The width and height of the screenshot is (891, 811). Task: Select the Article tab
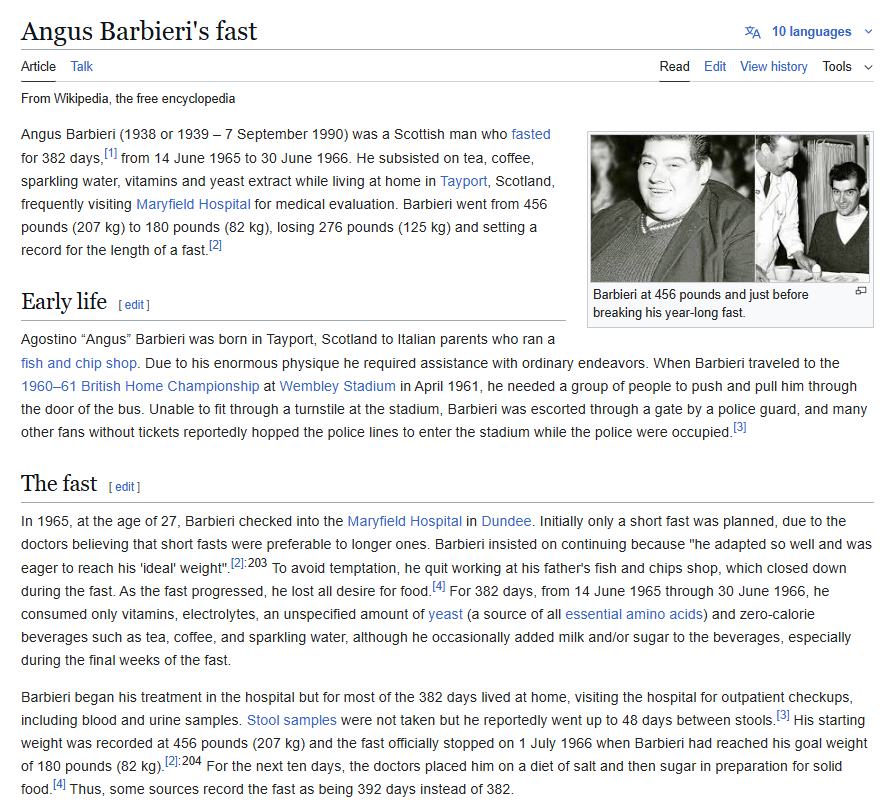[x=38, y=66]
